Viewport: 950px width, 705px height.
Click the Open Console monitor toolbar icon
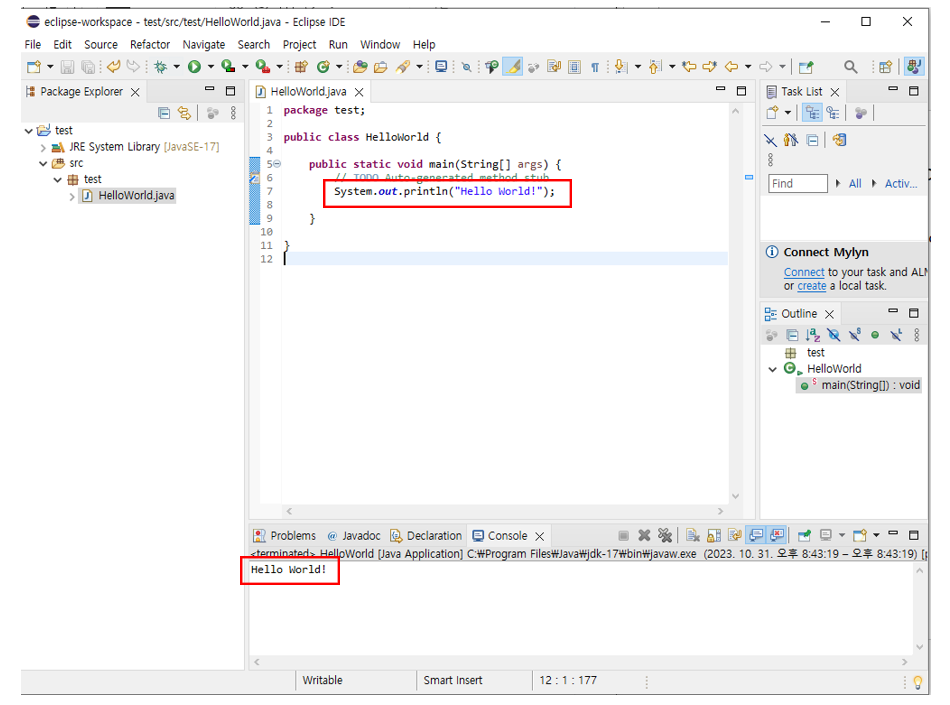[x=441, y=67]
